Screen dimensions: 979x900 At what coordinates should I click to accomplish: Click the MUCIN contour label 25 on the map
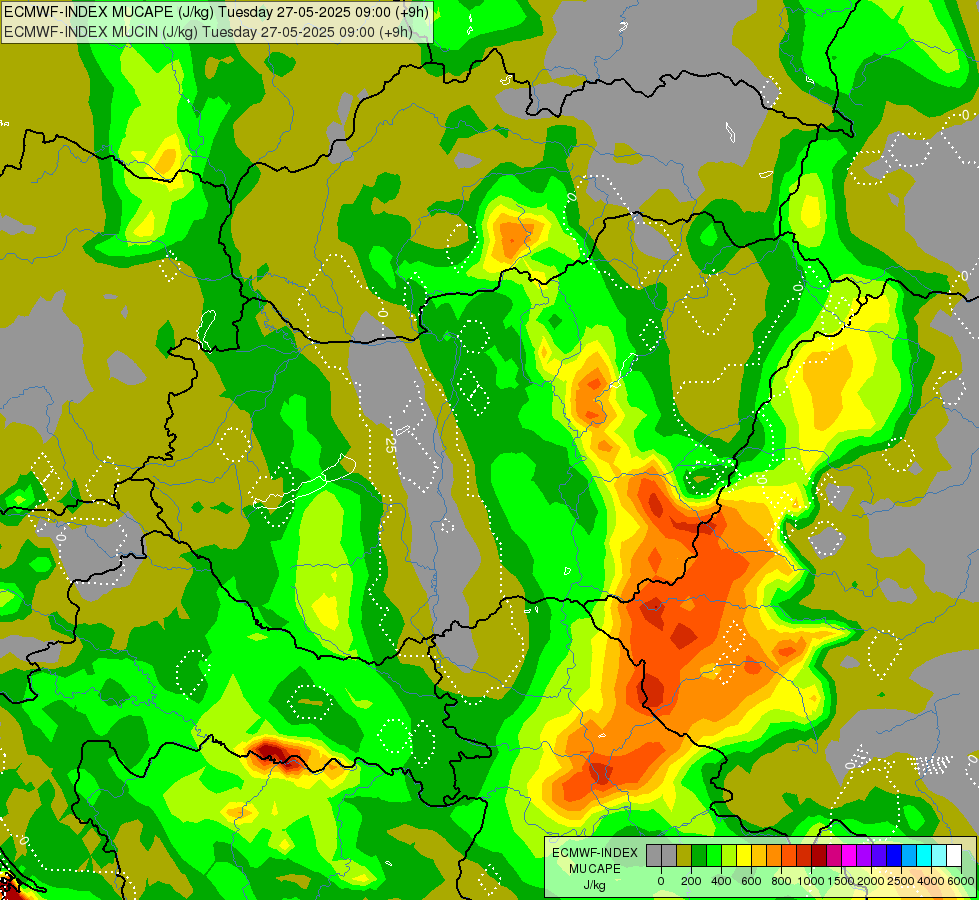point(391,445)
